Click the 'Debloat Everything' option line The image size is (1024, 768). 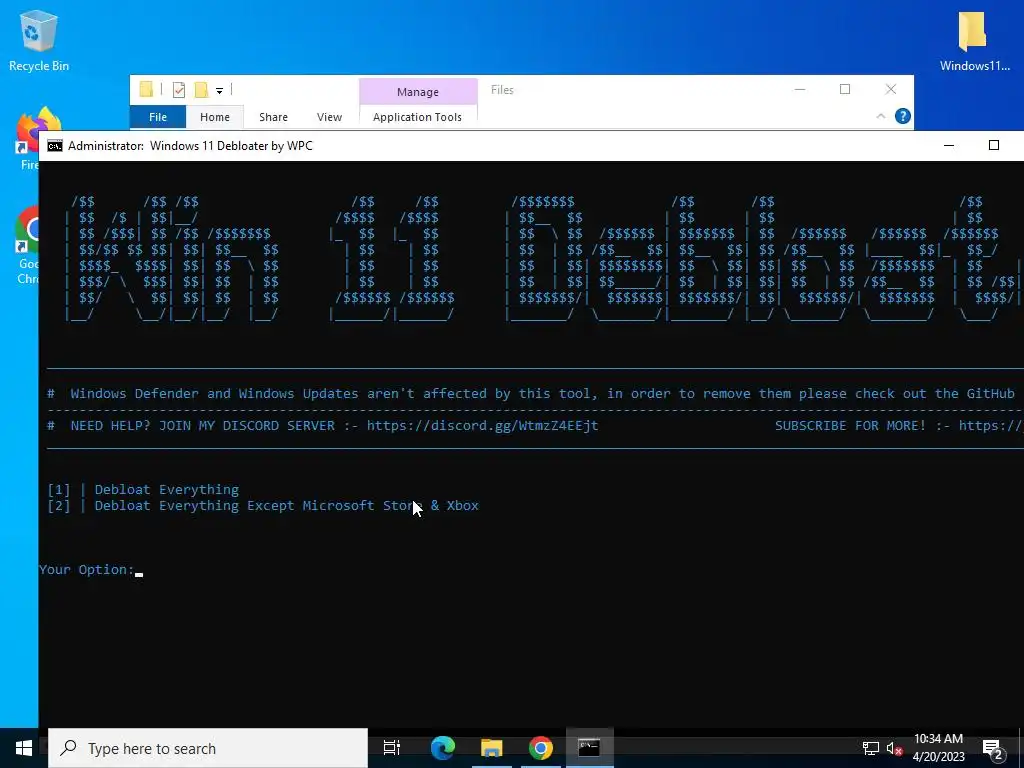click(143, 489)
